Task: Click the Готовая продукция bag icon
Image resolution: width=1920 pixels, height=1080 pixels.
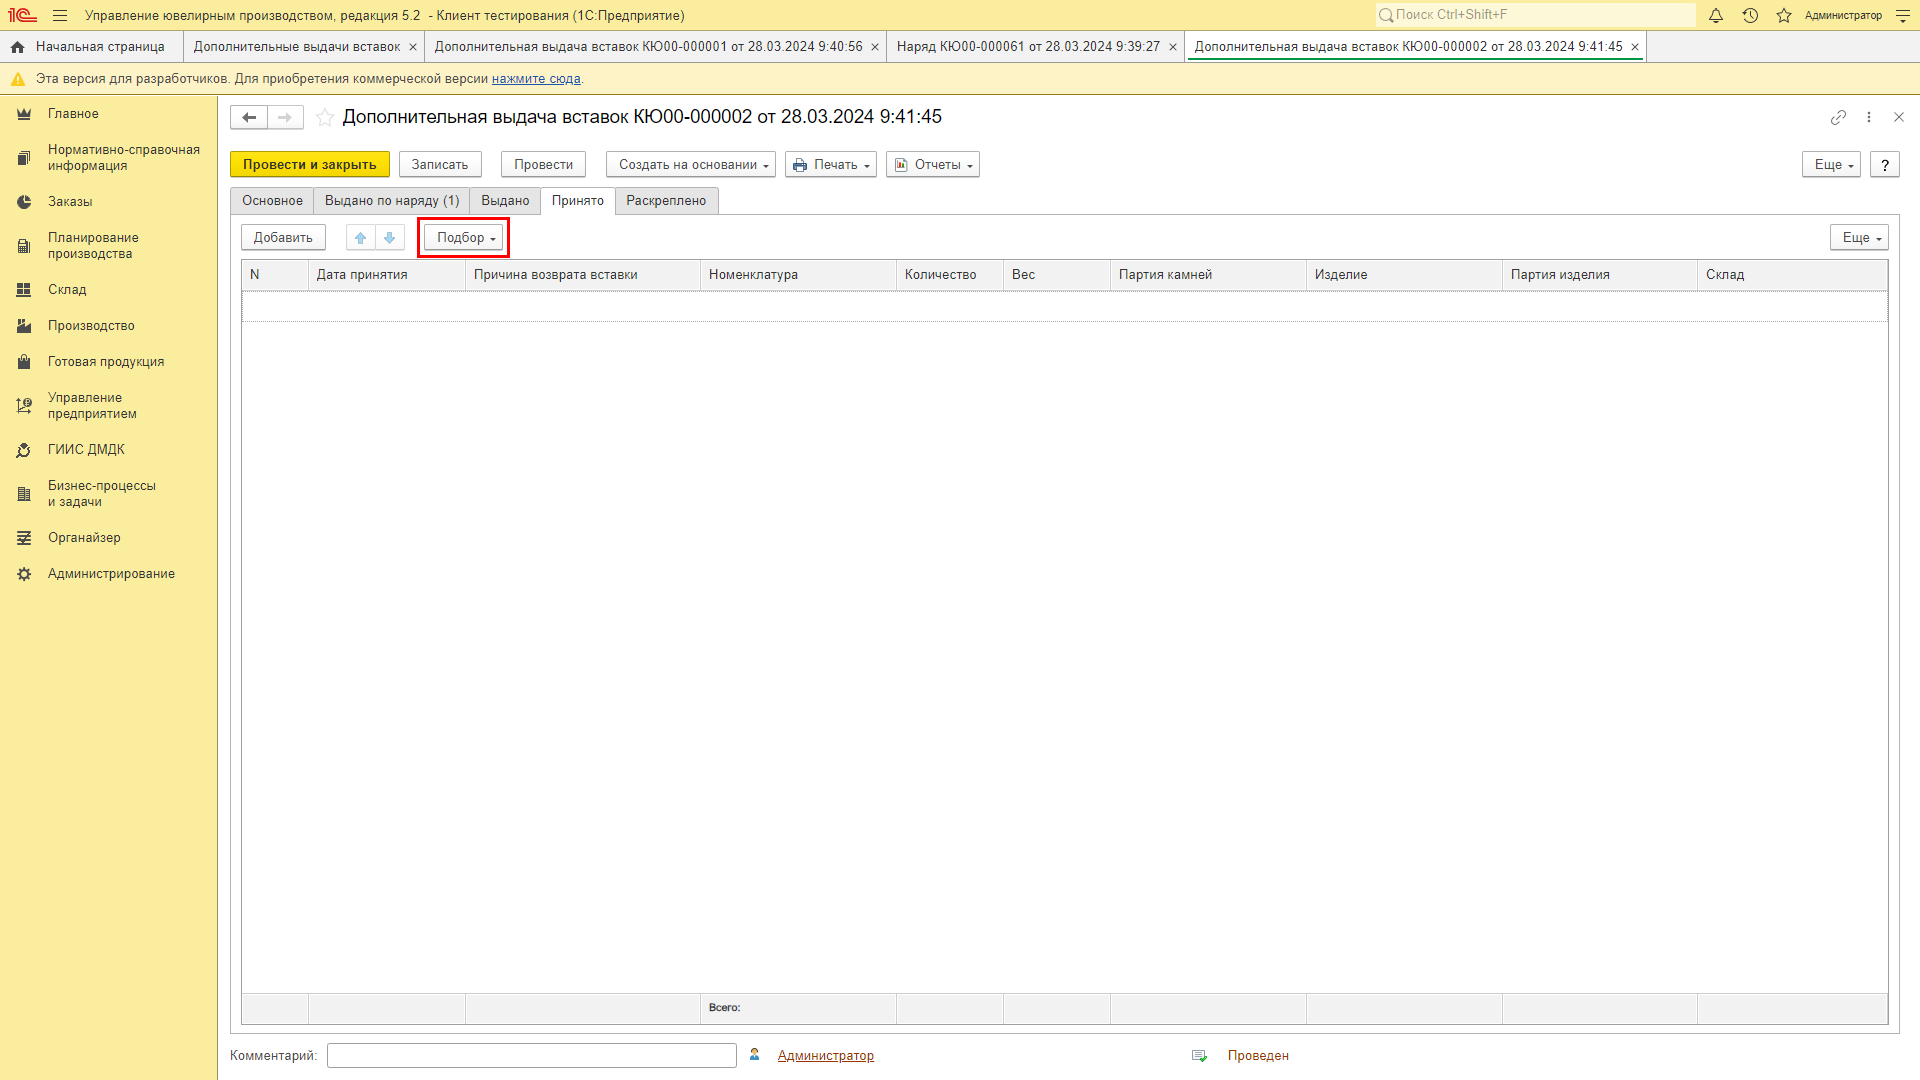Action: coord(24,362)
